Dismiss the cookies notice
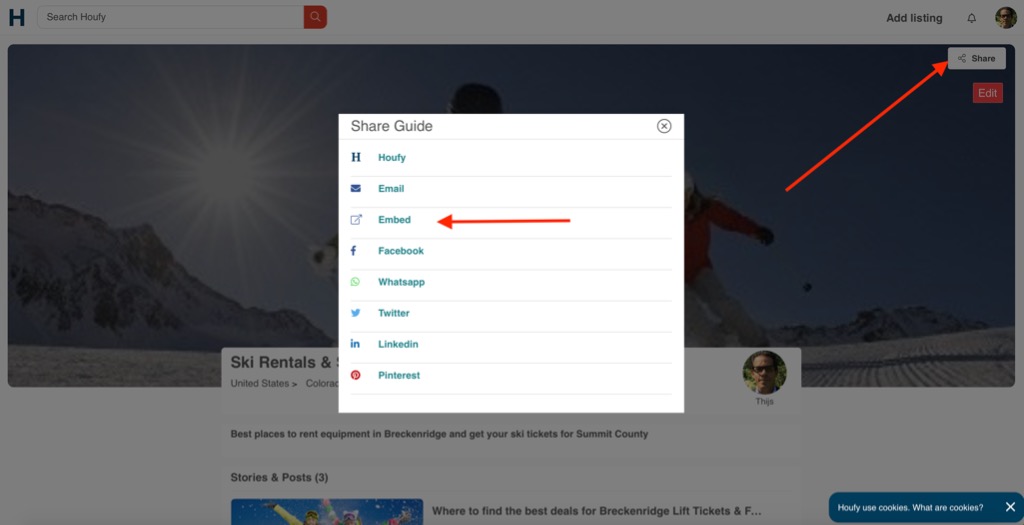 (x=1010, y=507)
